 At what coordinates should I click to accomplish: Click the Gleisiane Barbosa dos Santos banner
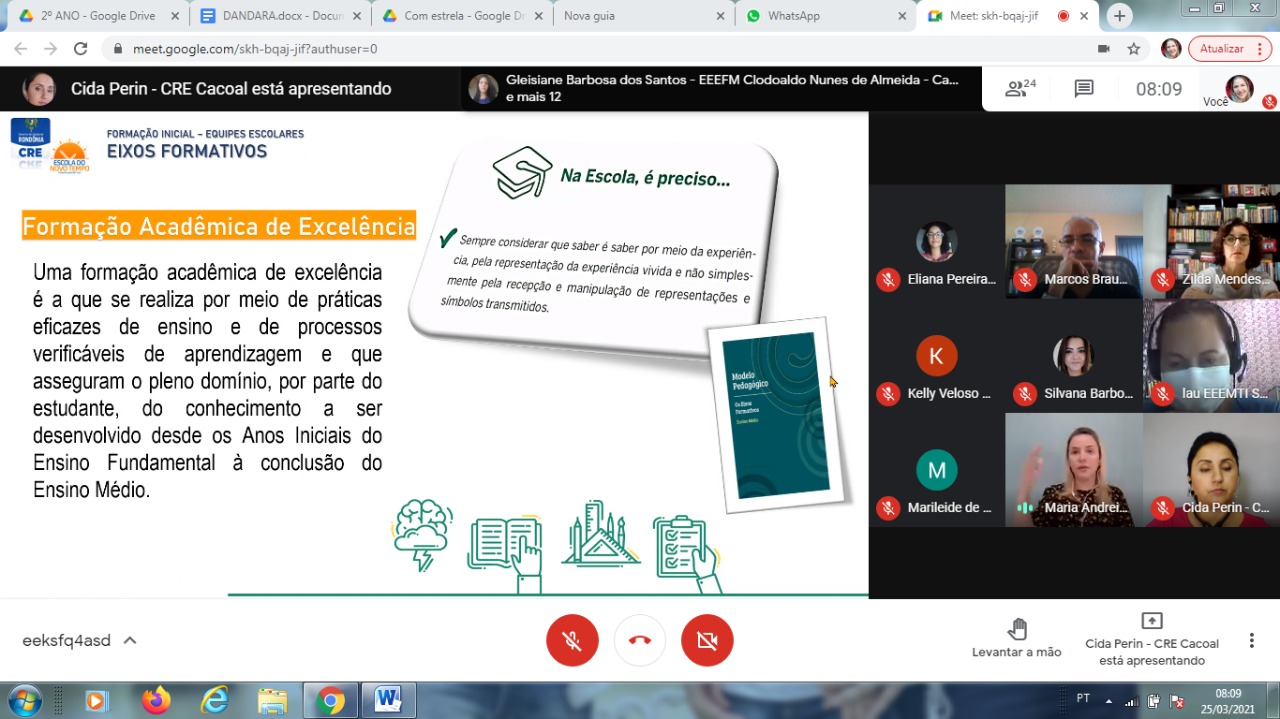point(722,89)
